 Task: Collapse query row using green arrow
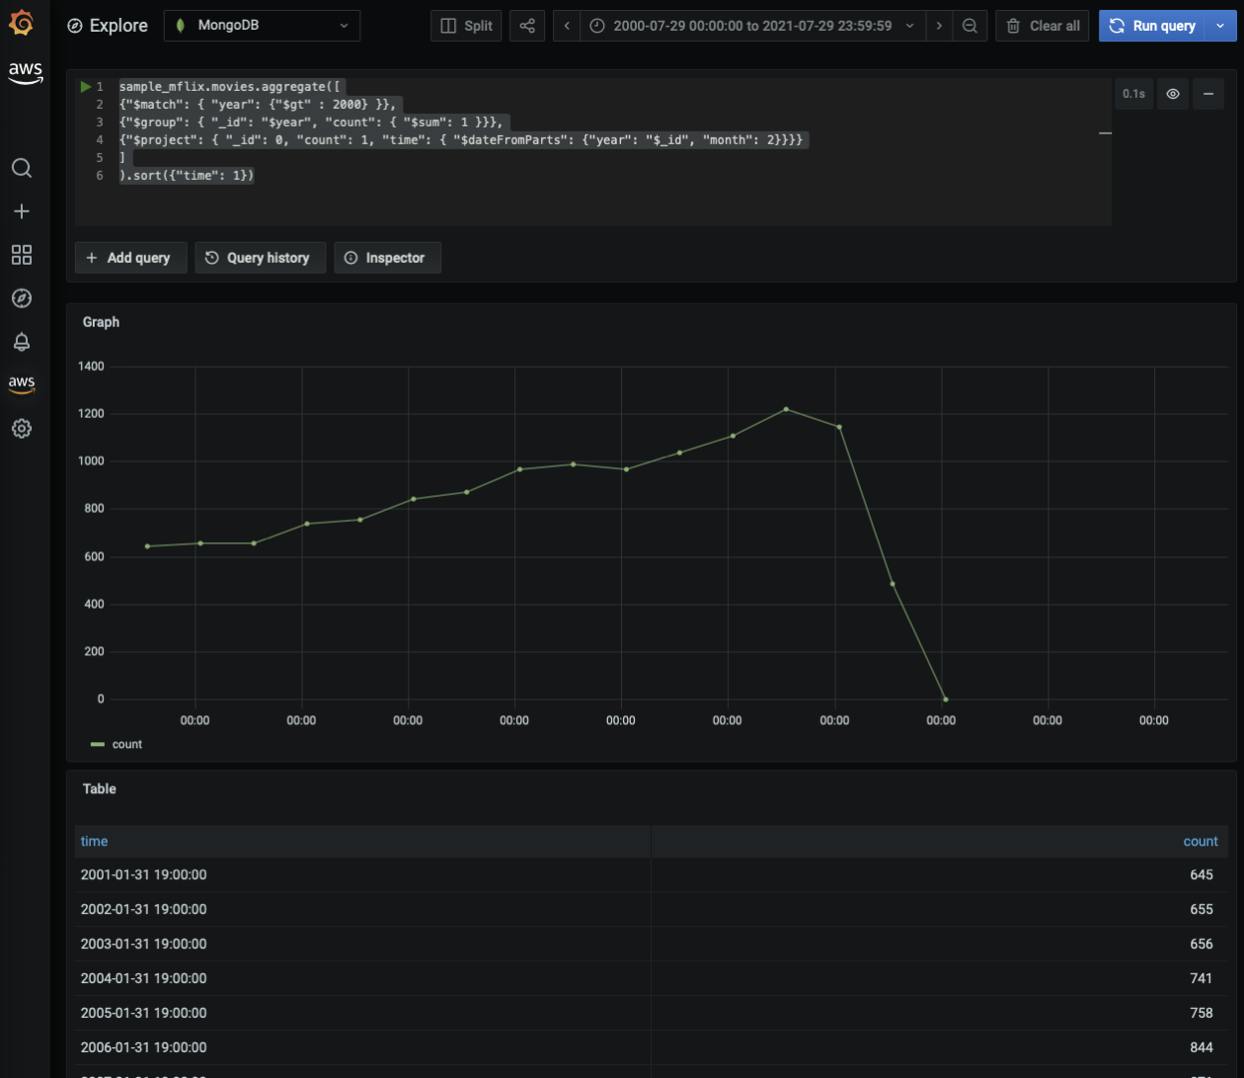pos(86,87)
